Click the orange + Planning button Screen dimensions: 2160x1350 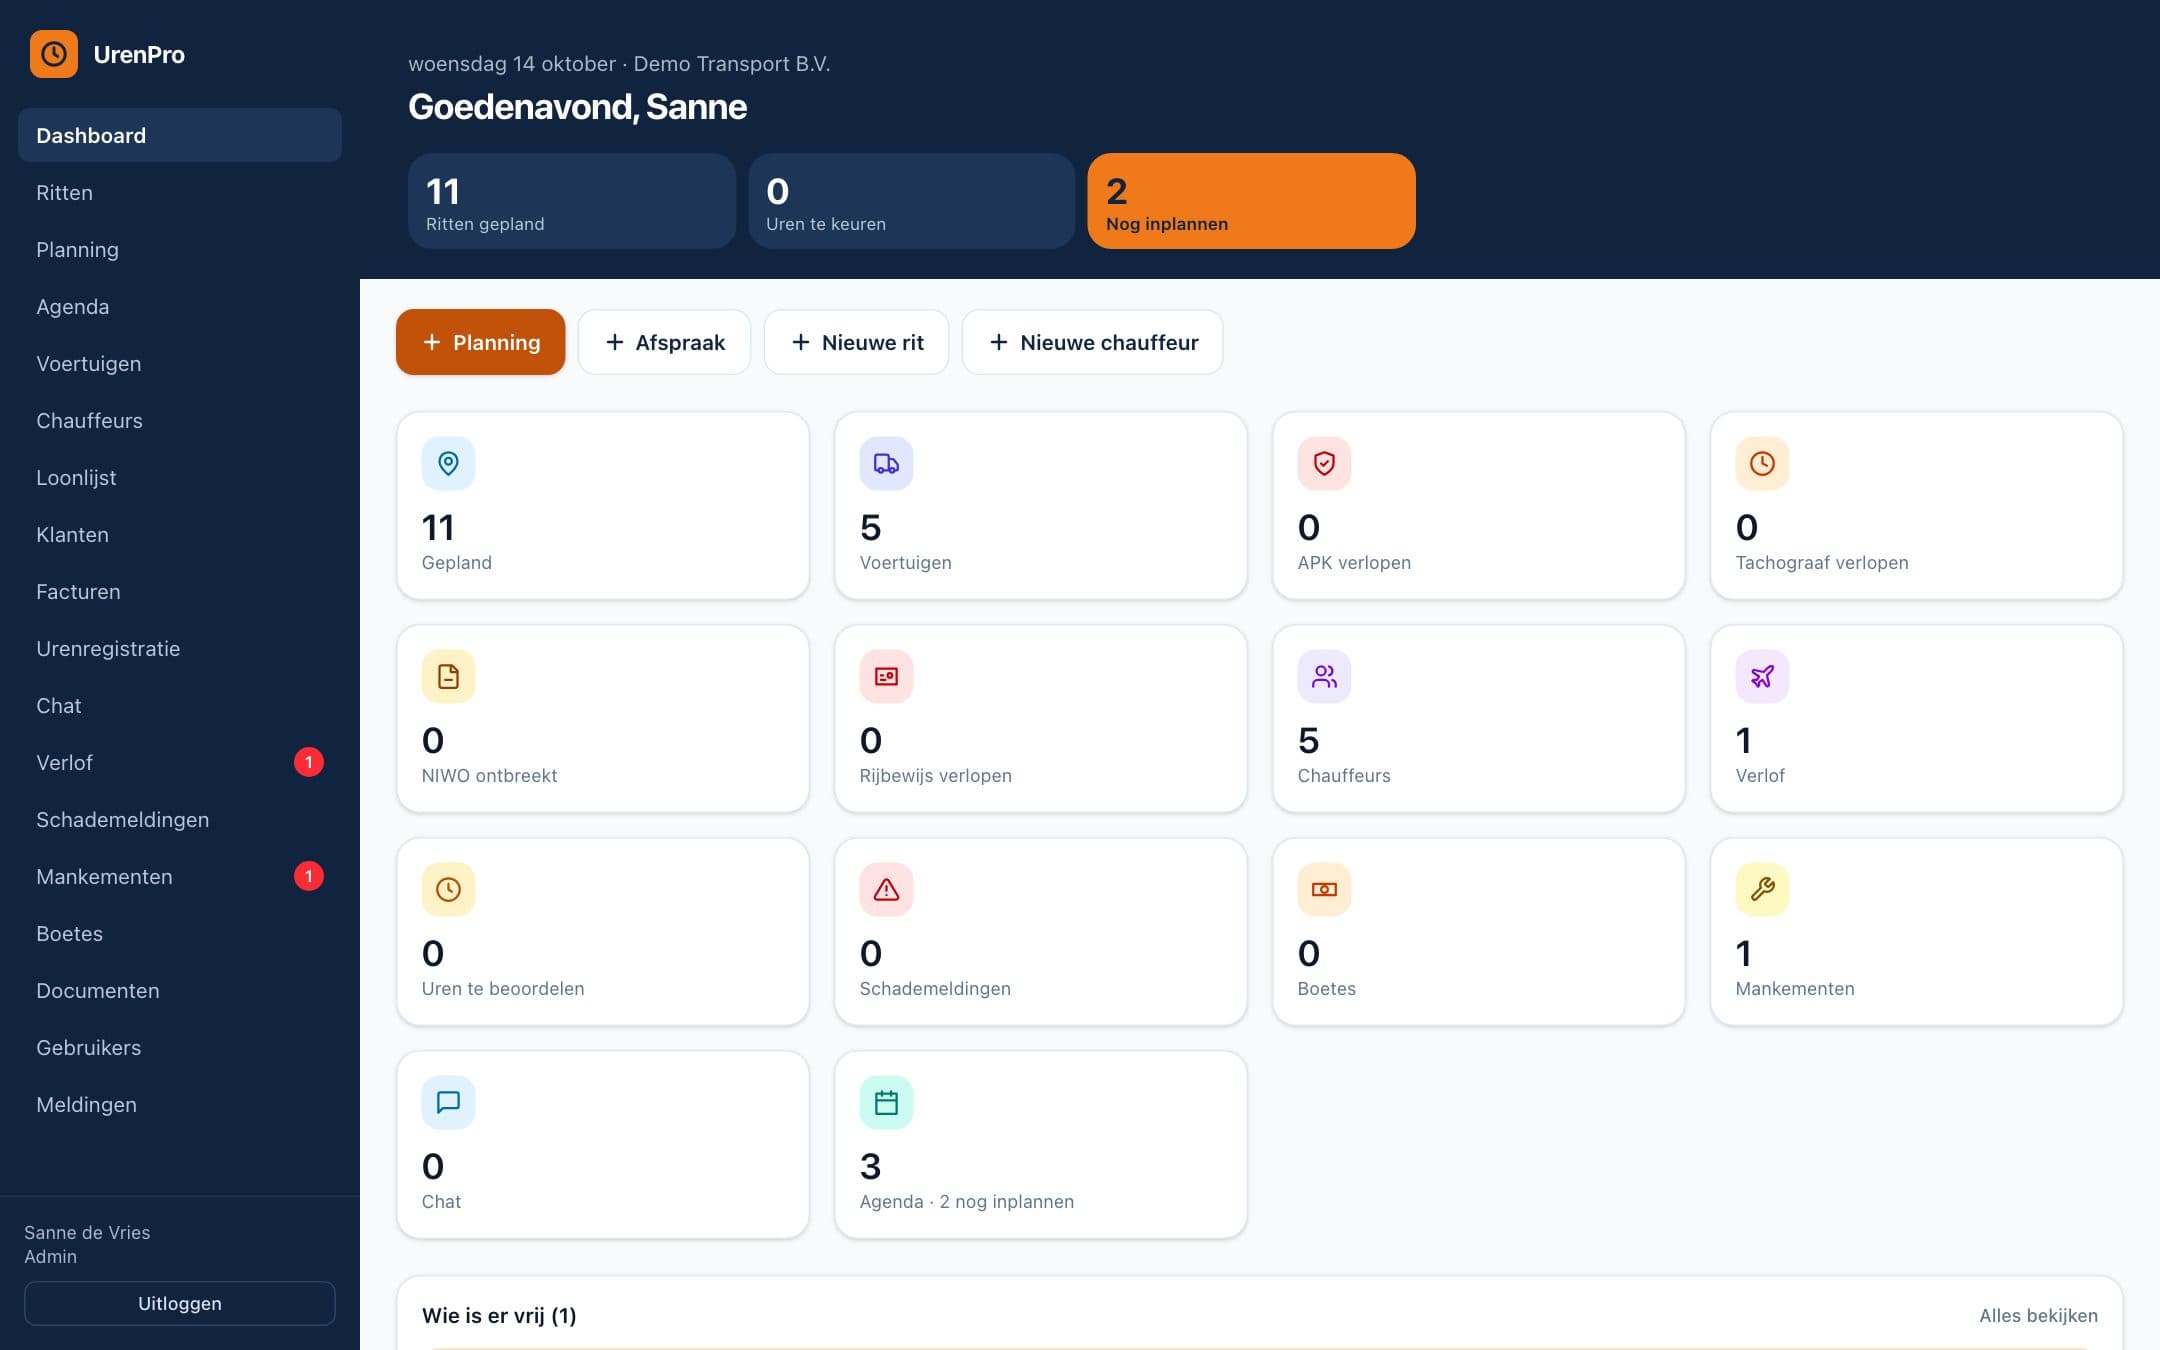480,342
